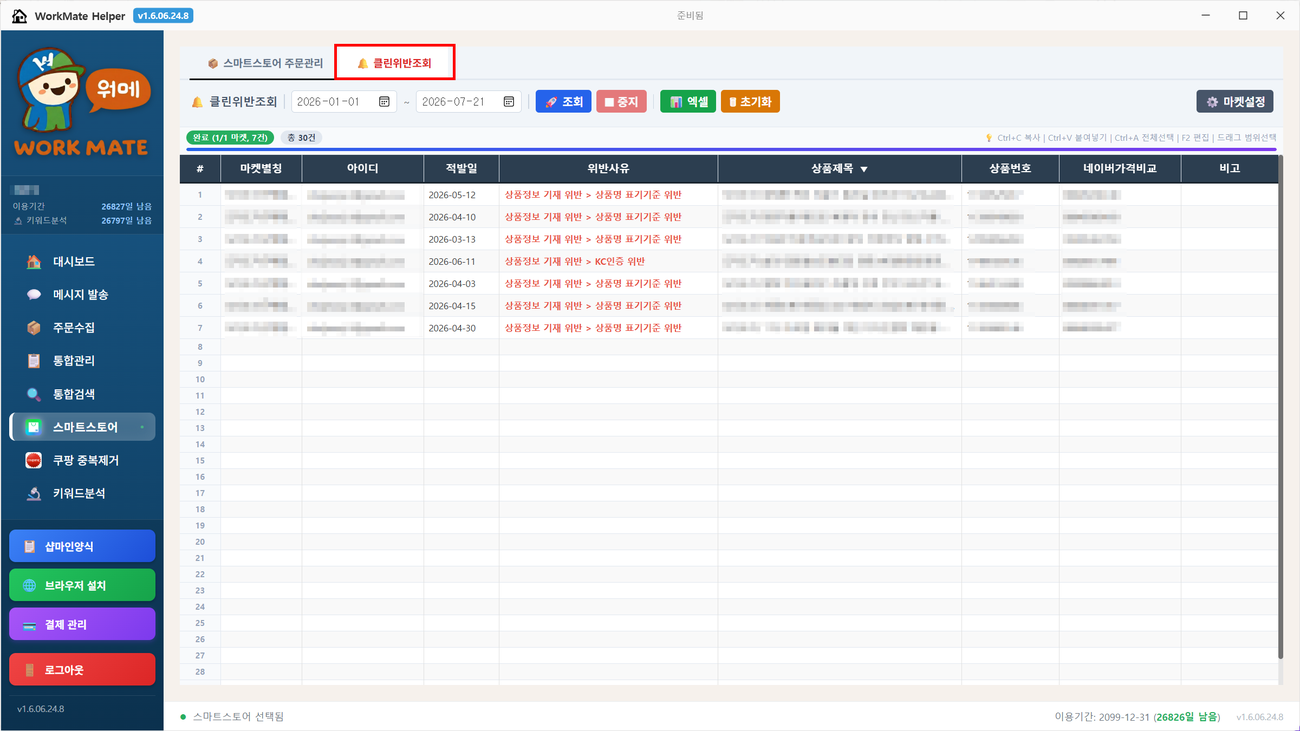
Task: Click the table's vertical scrollbar
Action: [x=1281, y=406]
